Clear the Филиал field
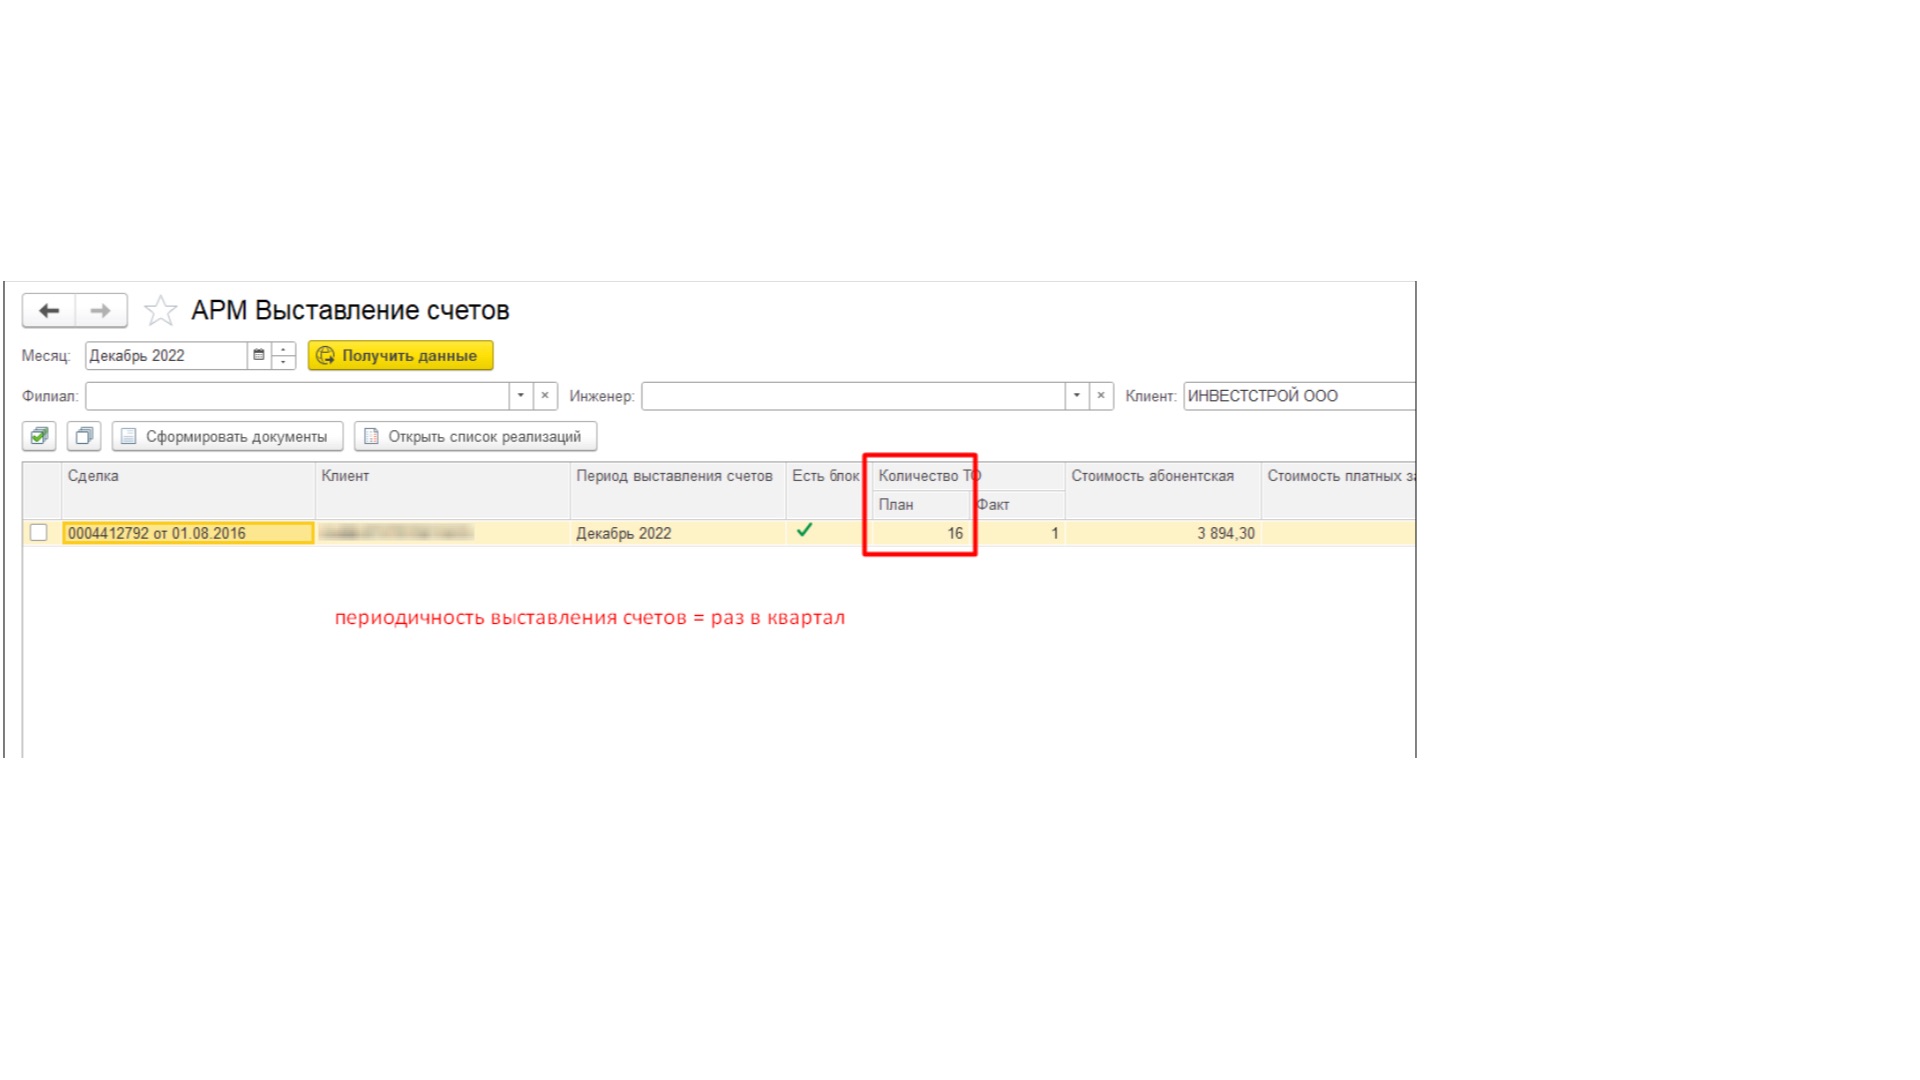This screenshot has height=1080, width=1920. click(545, 396)
